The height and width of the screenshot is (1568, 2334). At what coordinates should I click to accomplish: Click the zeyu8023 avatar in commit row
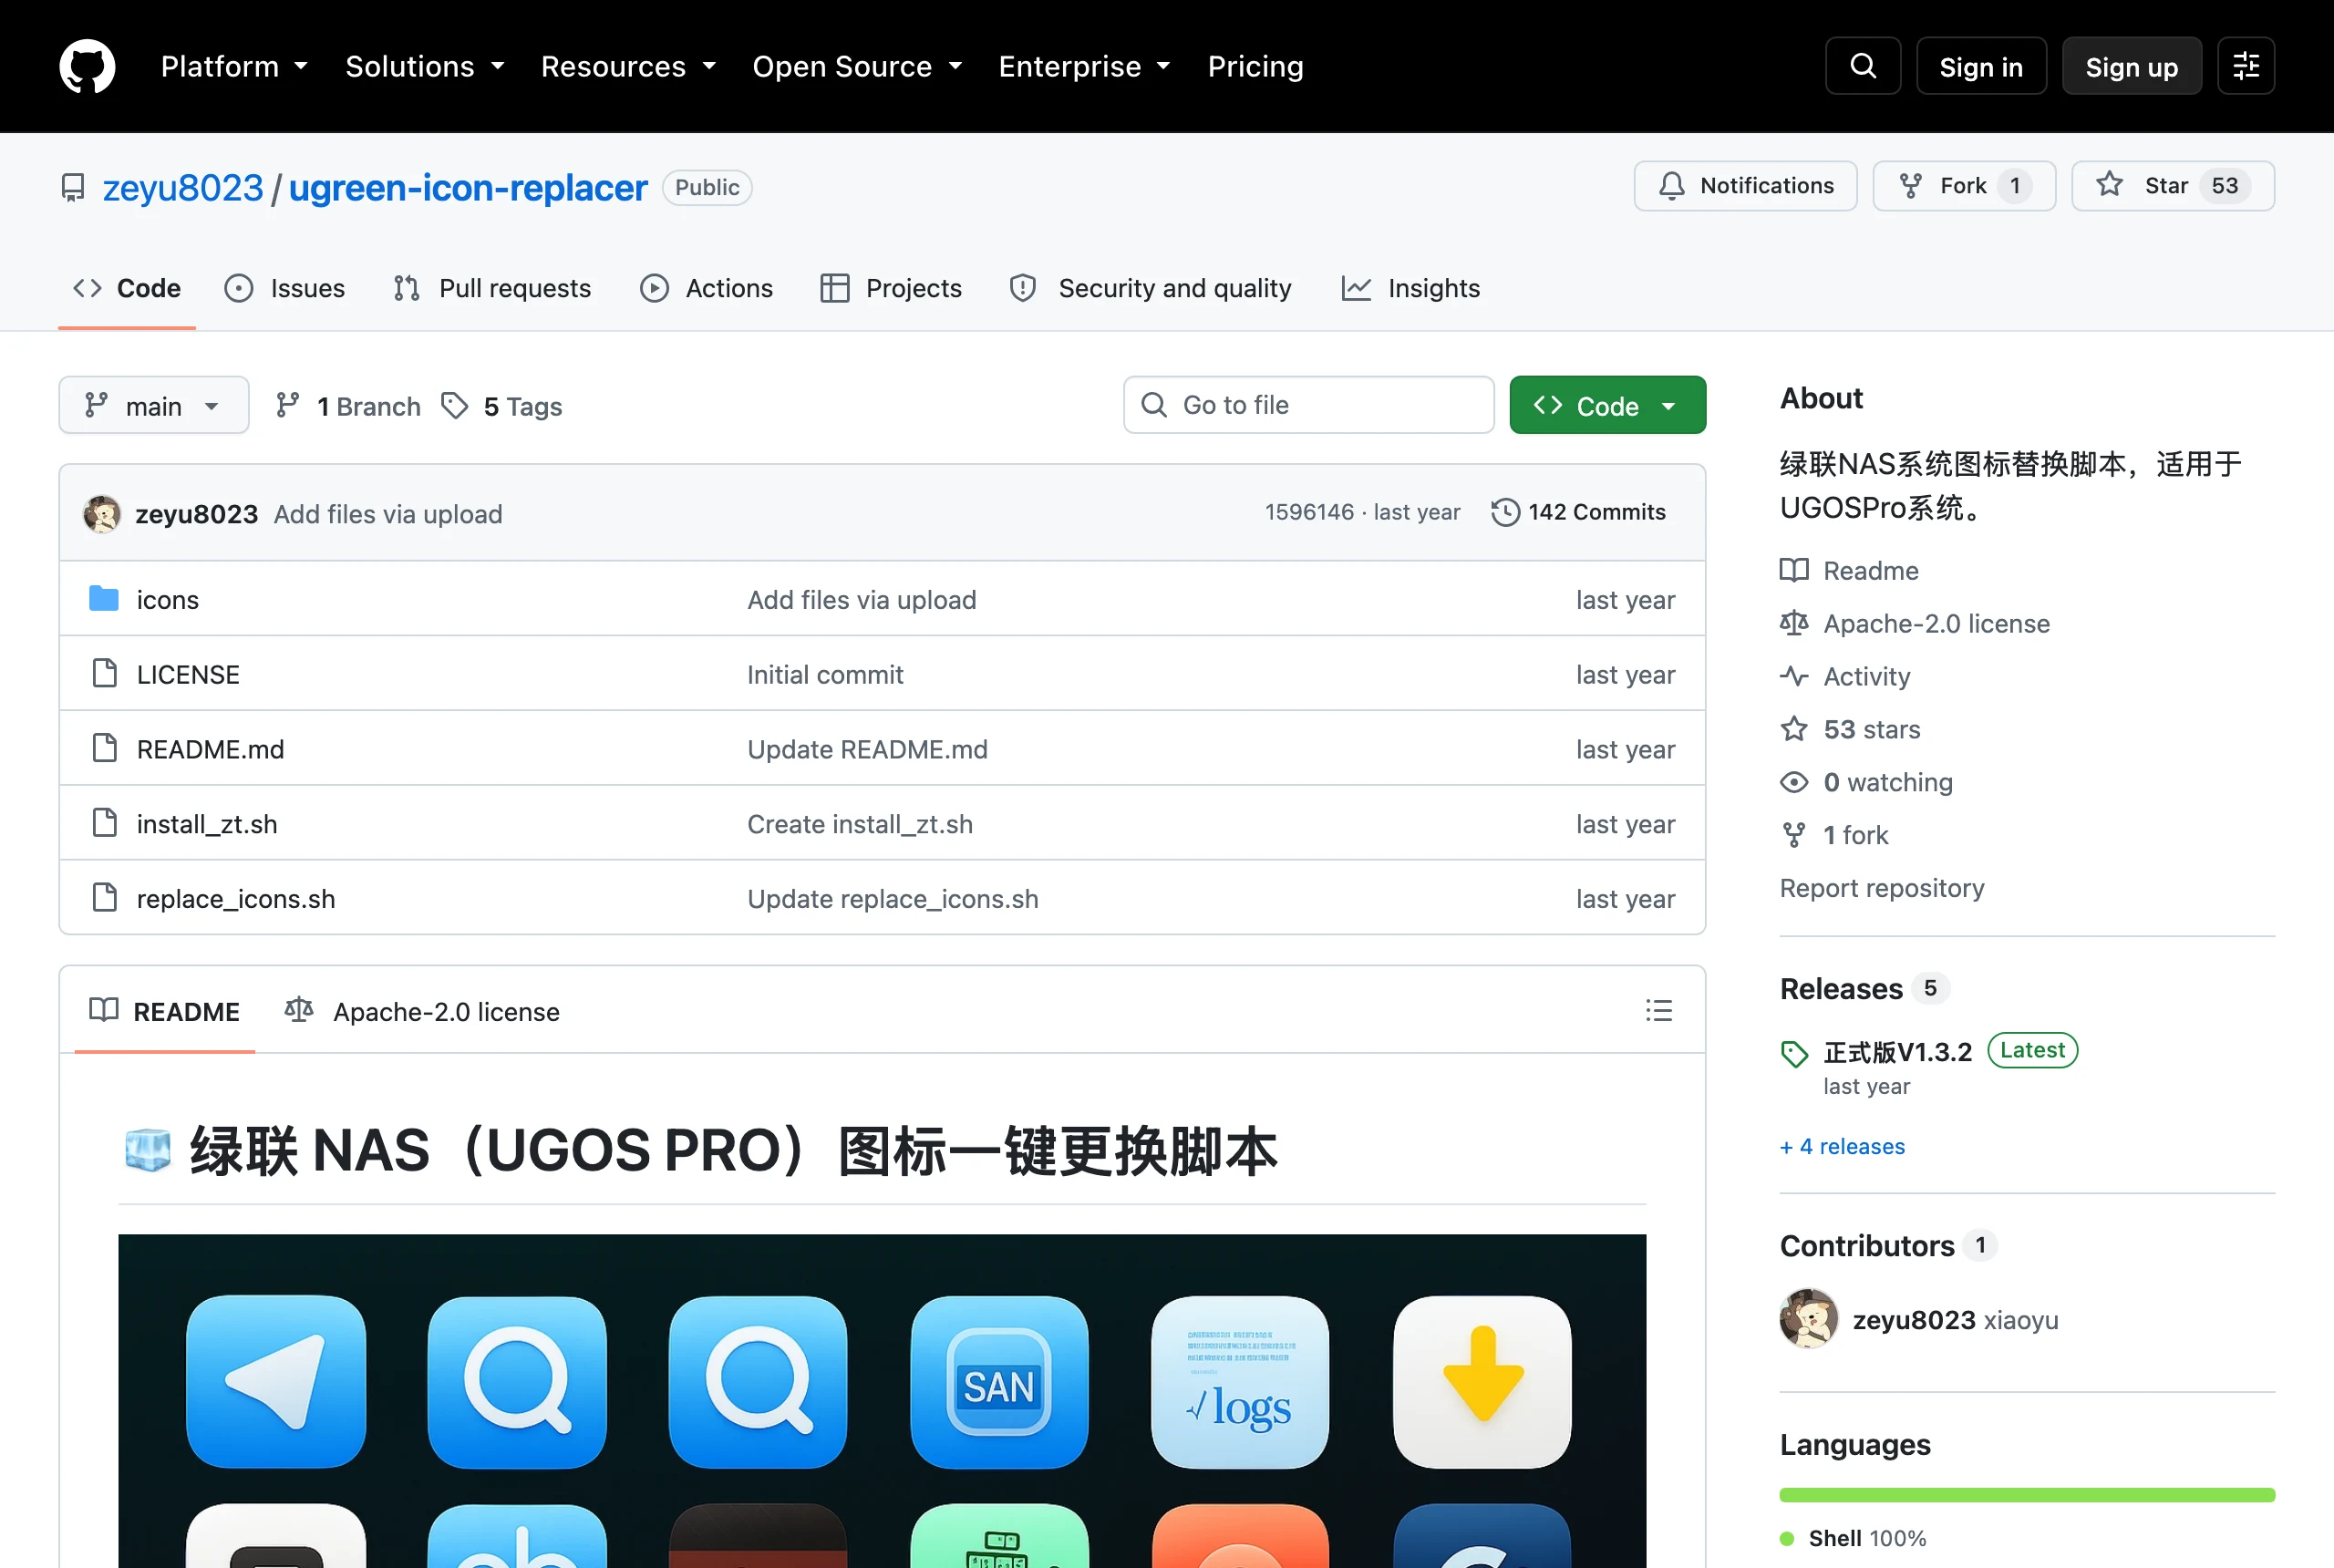(102, 514)
